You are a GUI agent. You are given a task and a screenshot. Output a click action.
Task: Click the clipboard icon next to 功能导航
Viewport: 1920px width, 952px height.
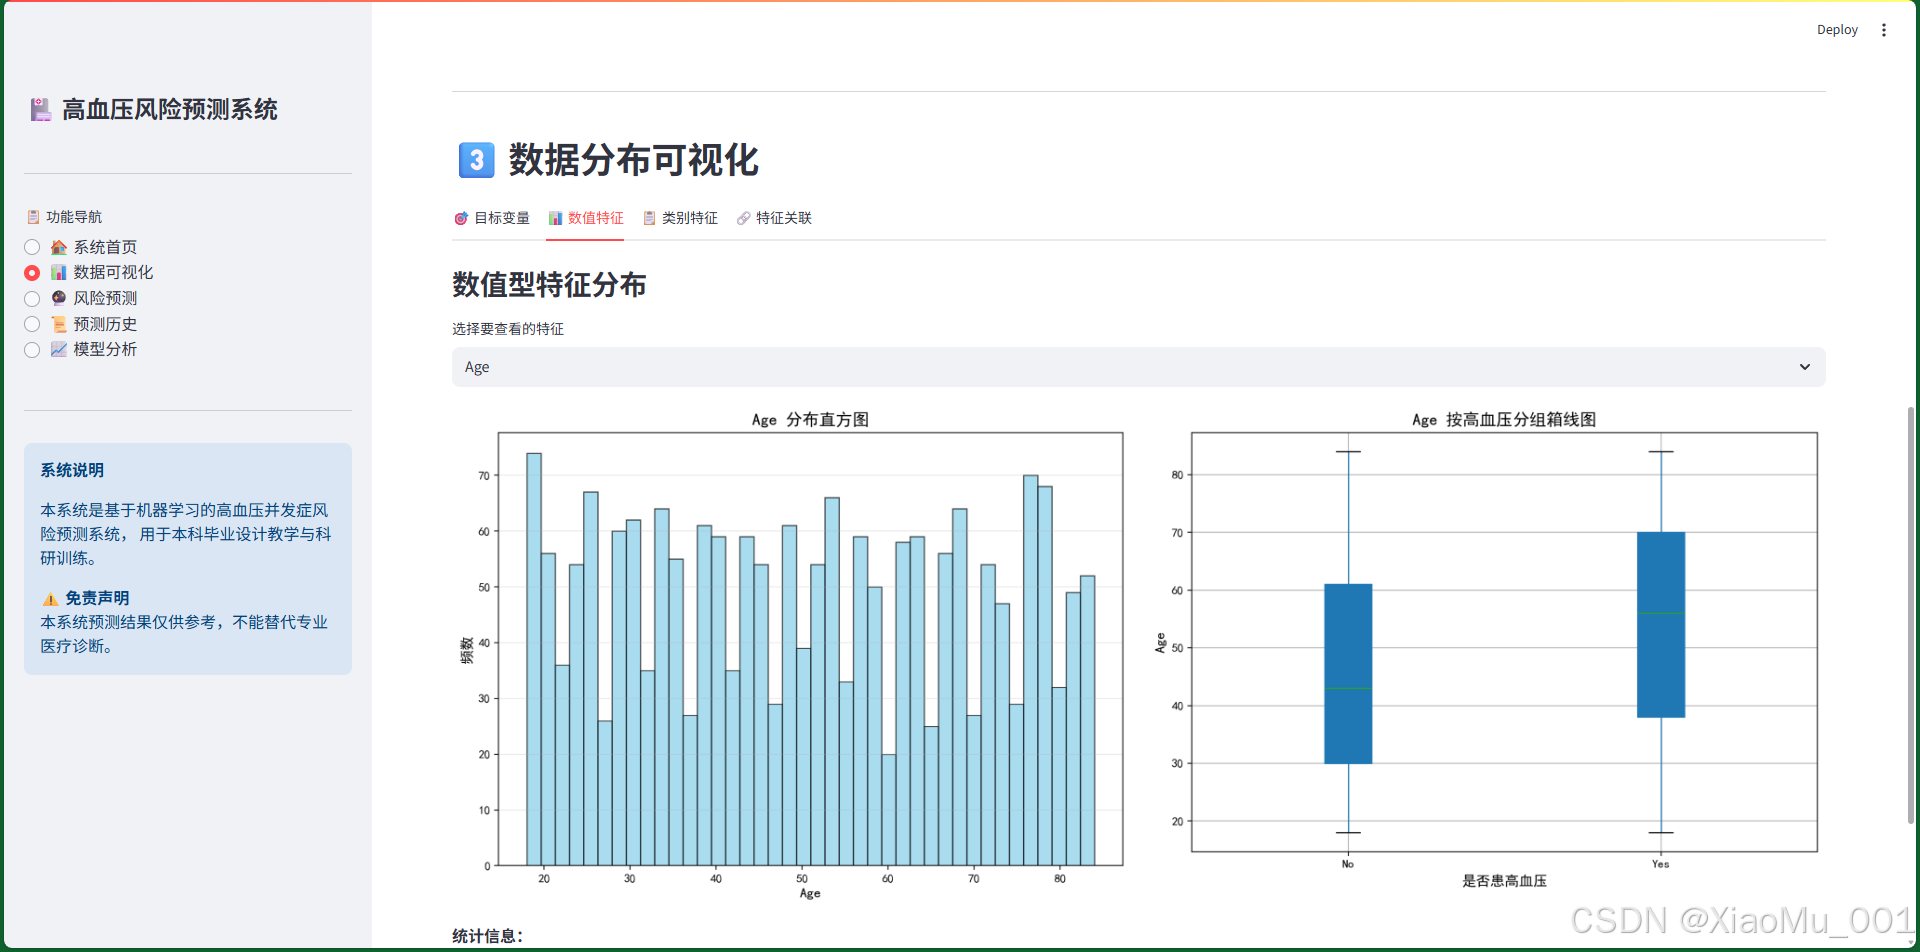coord(33,217)
